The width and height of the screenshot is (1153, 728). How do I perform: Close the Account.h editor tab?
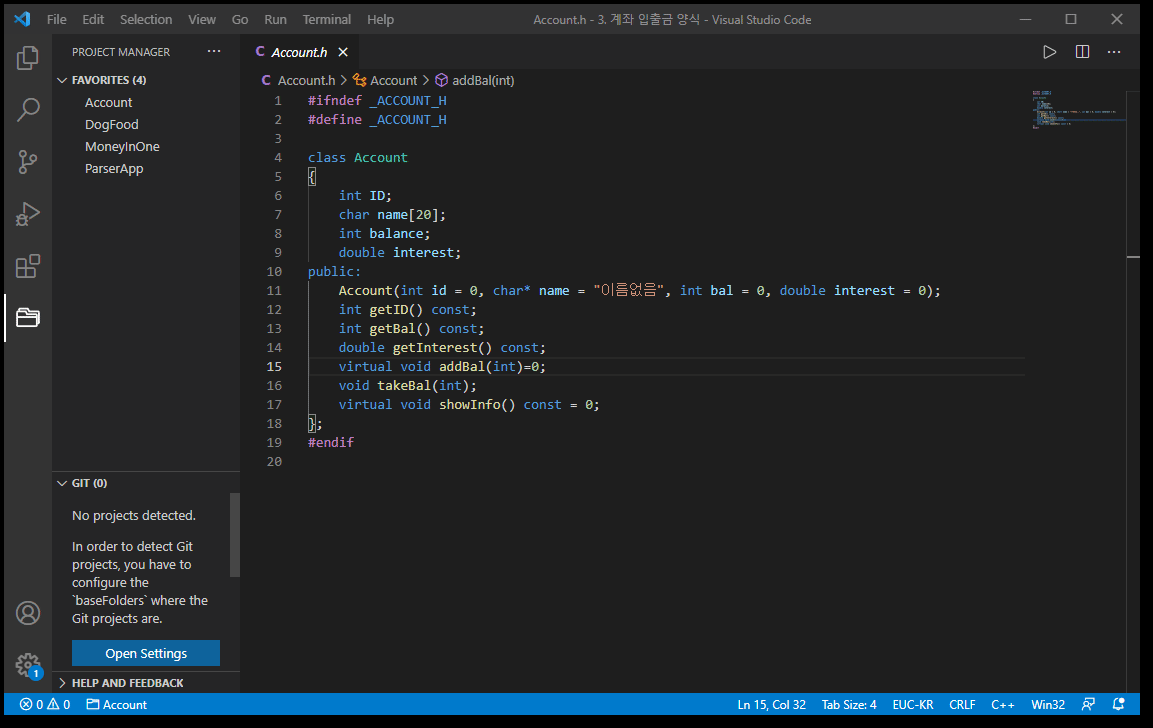(343, 52)
